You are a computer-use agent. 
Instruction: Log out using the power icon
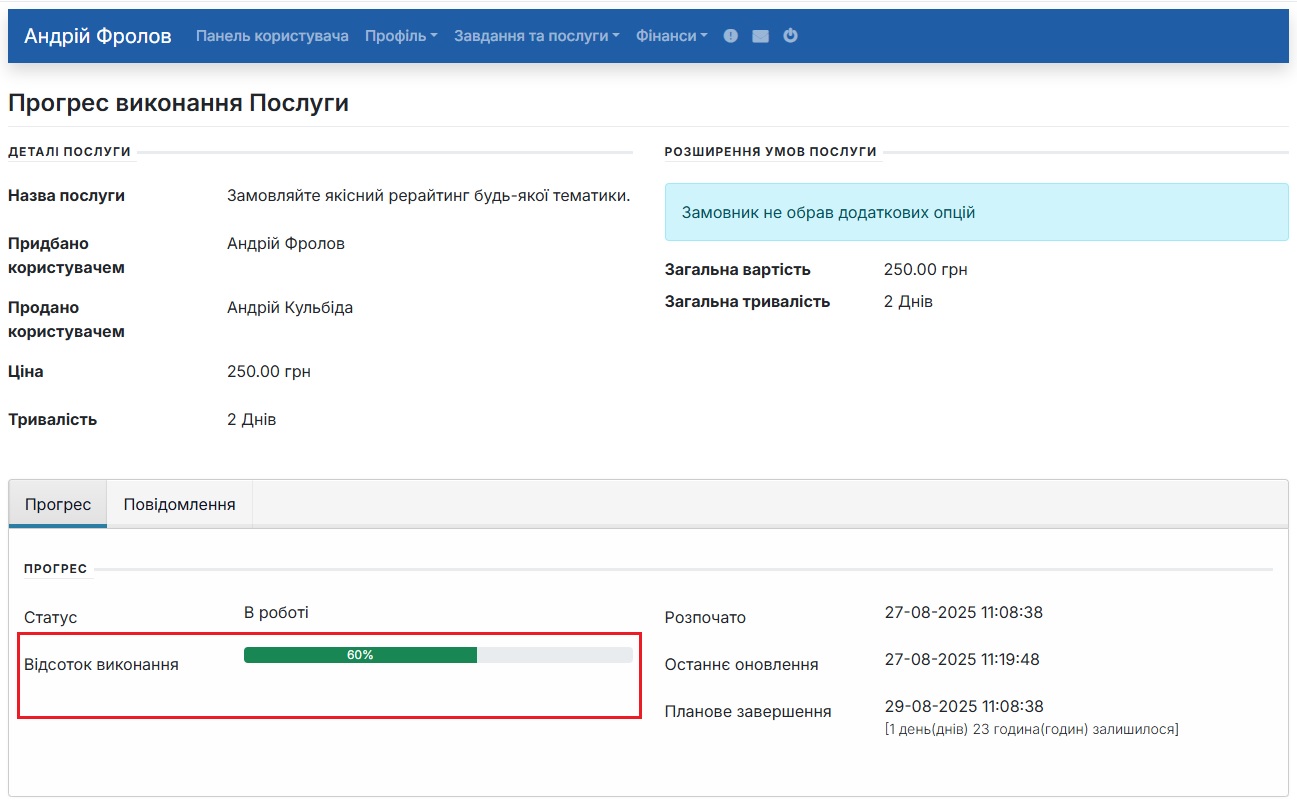click(790, 36)
